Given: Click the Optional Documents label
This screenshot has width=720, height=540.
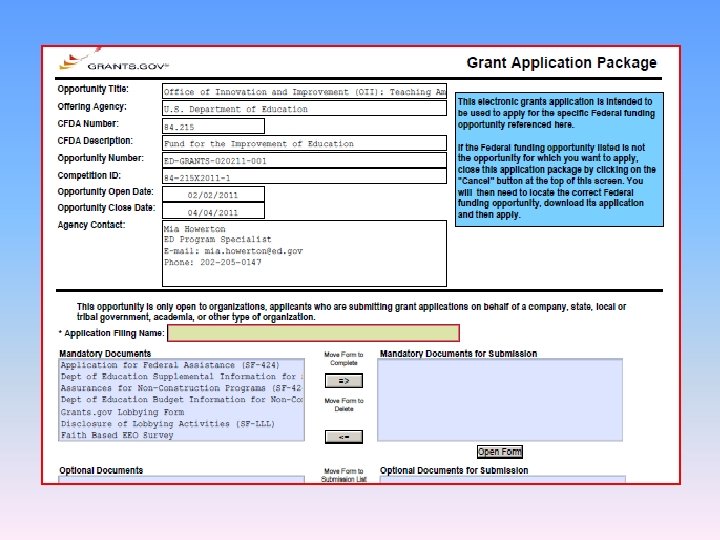Looking at the screenshot, I should (101, 470).
